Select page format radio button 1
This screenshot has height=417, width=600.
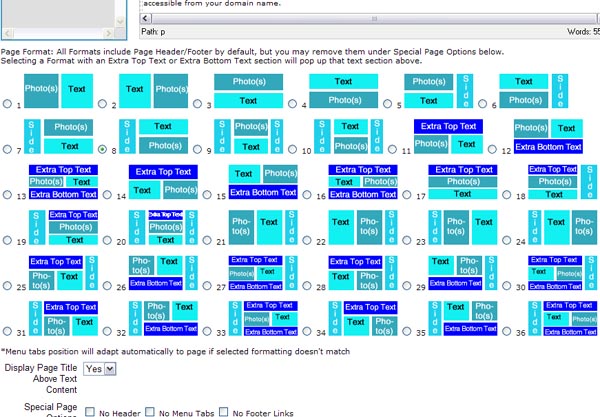7,104
